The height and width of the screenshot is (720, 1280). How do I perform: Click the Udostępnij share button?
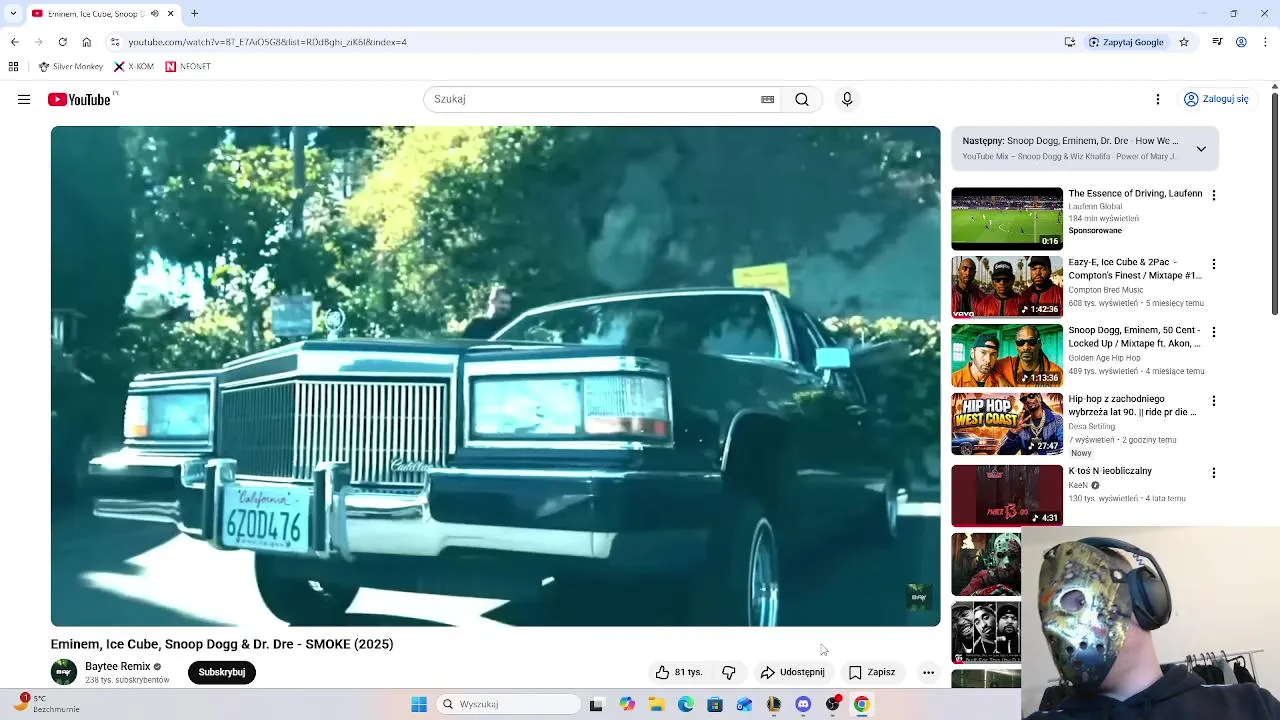[792, 672]
